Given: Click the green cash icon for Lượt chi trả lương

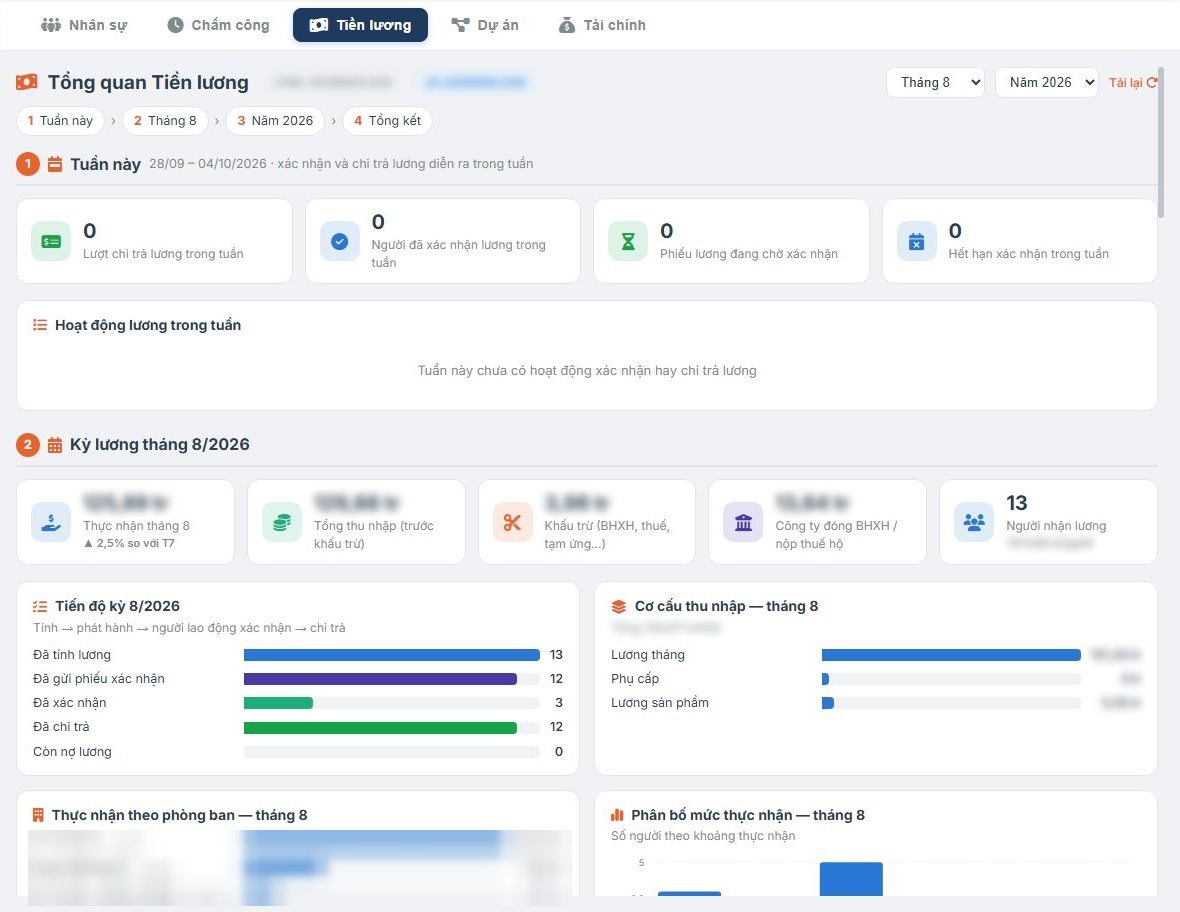Looking at the screenshot, I should tap(51, 242).
